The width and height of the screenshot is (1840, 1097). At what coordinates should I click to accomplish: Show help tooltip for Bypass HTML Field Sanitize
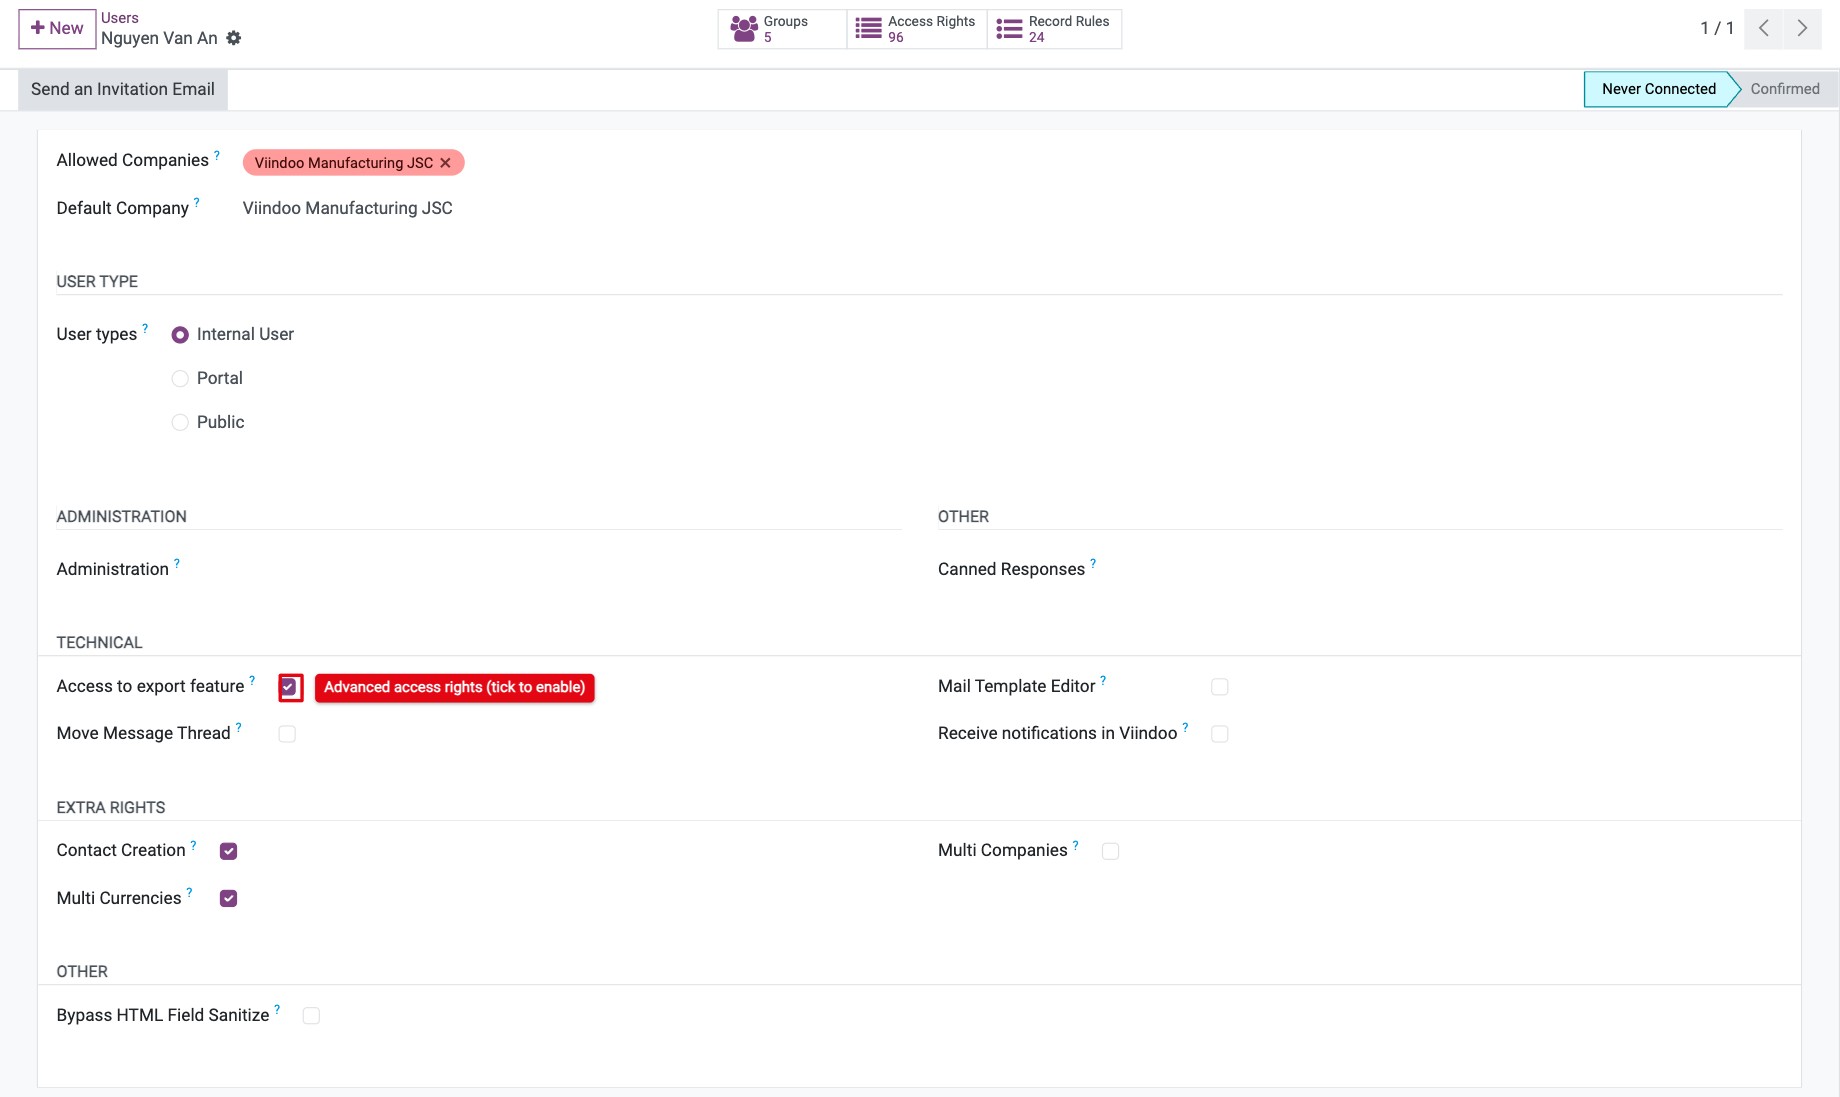(277, 1009)
